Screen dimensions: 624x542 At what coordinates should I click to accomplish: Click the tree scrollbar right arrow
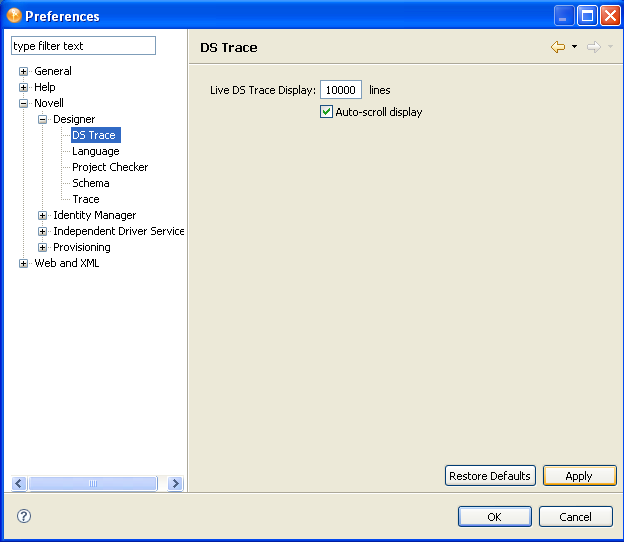pos(176,484)
